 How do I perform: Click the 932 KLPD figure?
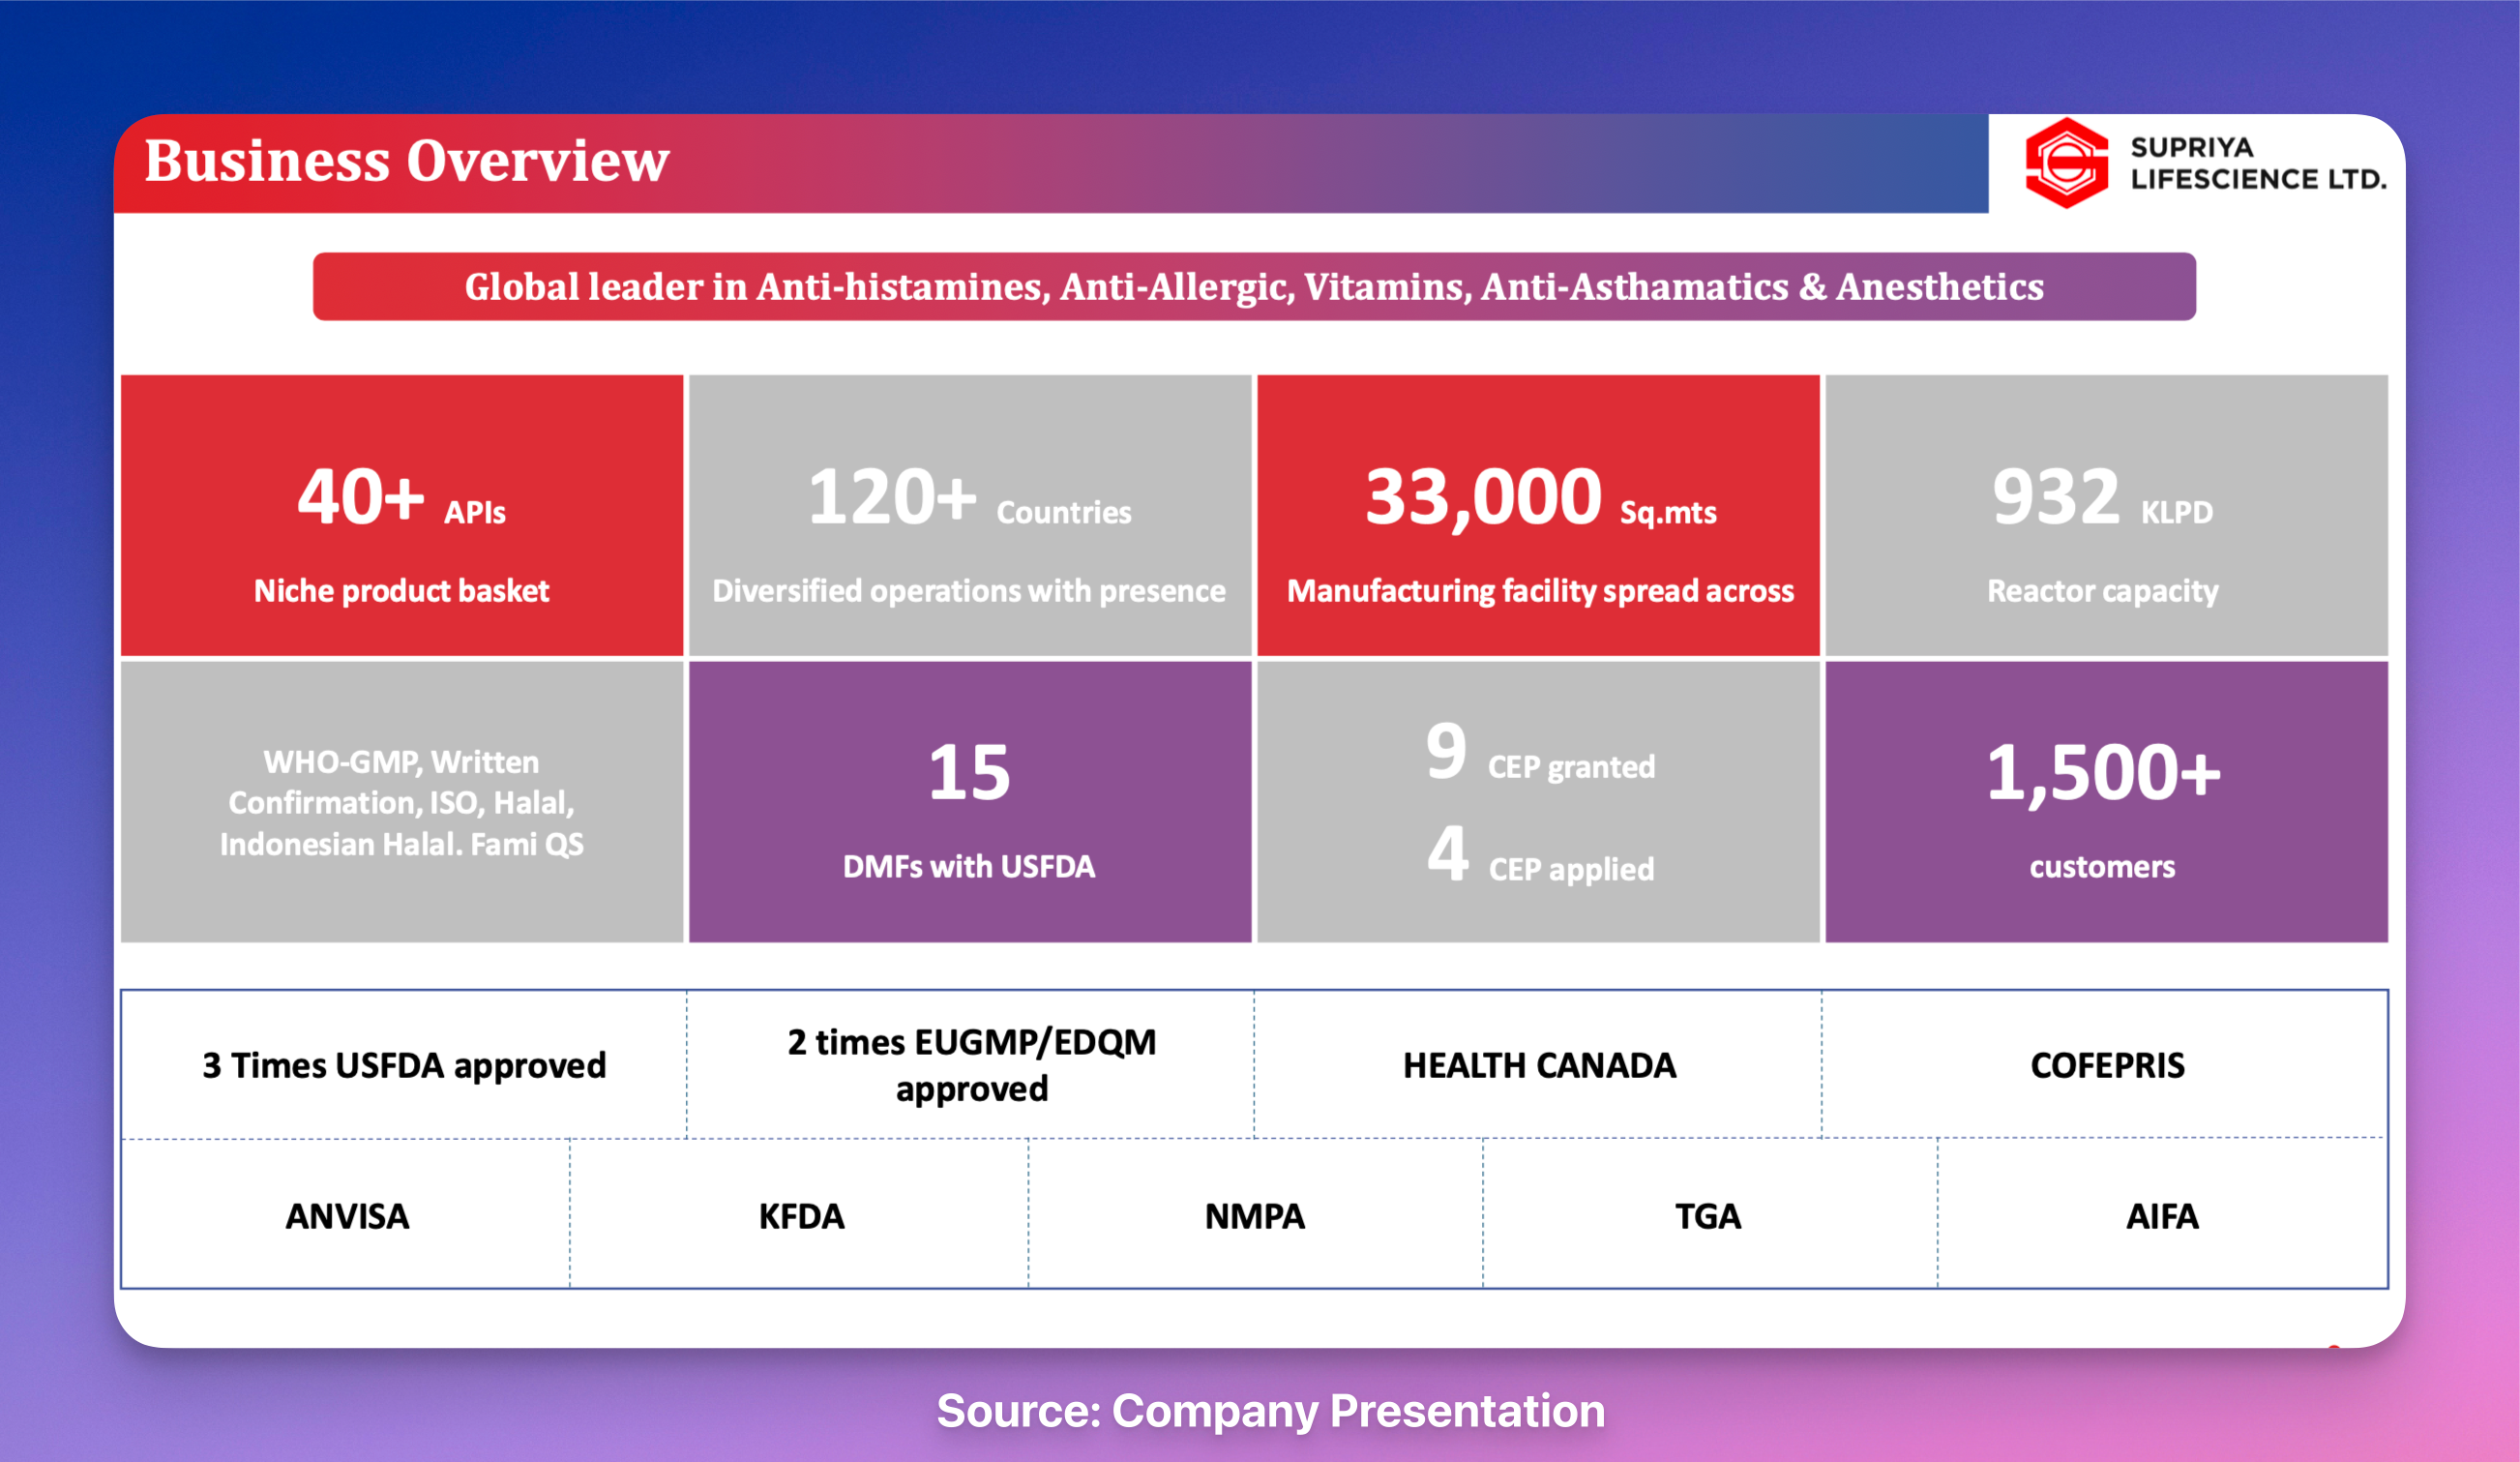[2102, 498]
